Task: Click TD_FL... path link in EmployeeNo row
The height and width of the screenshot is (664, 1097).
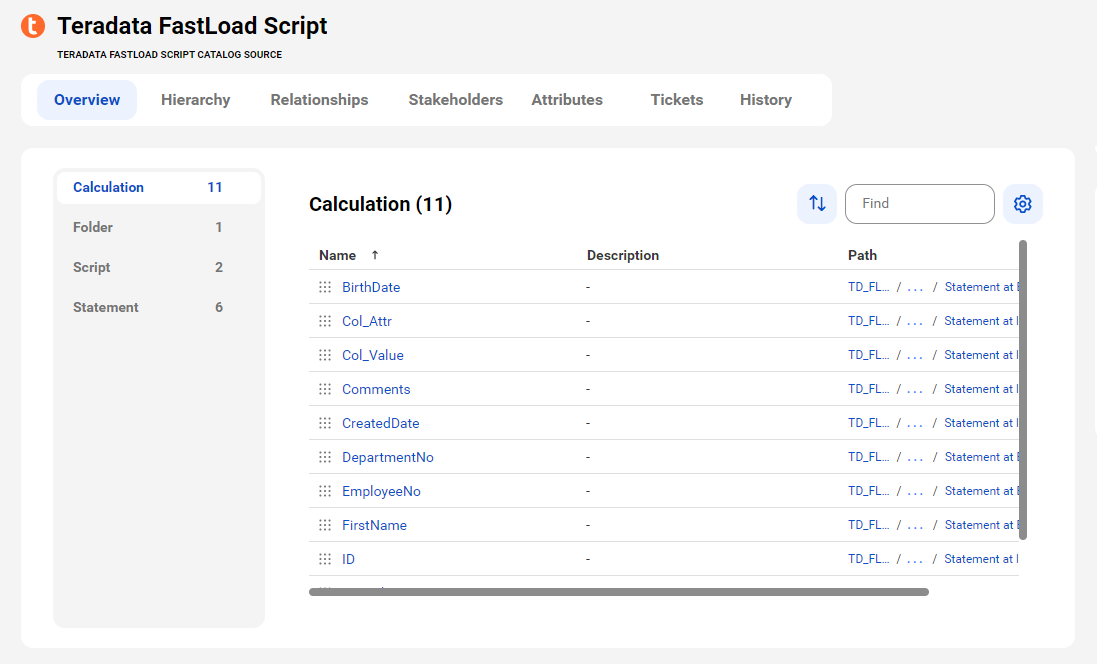Action: tap(868, 491)
